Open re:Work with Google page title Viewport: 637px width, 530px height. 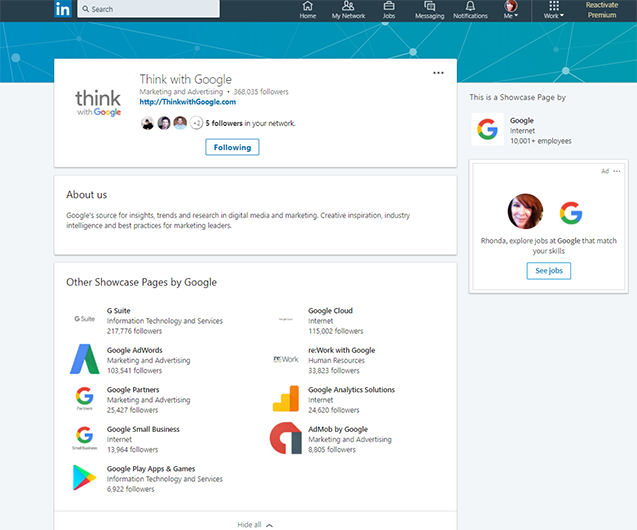pos(342,350)
